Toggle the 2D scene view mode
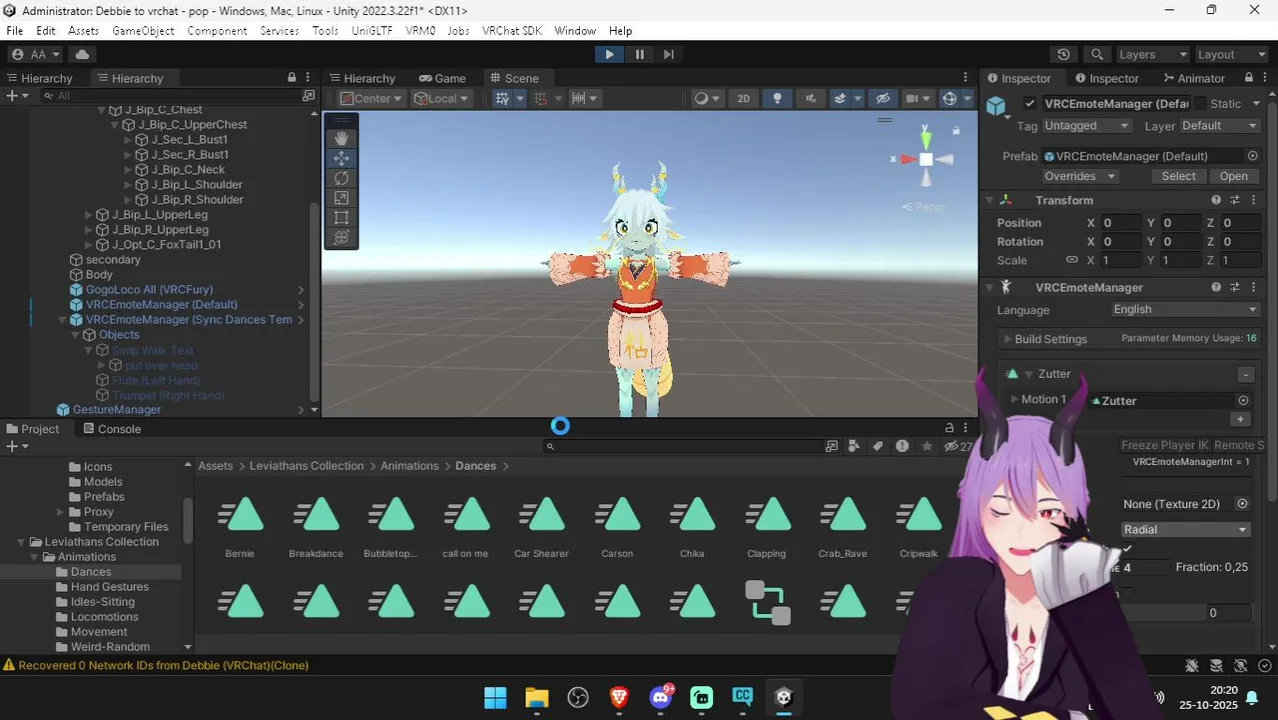1278x720 pixels. 743,98
